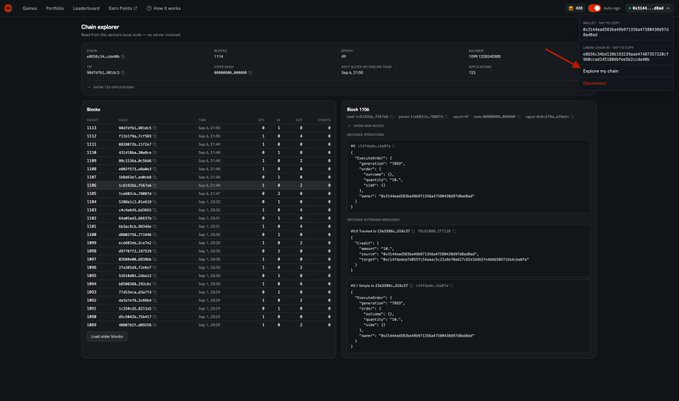This screenshot has height=401, width=679.
Task: Select block row 1089
Action: click(x=209, y=325)
